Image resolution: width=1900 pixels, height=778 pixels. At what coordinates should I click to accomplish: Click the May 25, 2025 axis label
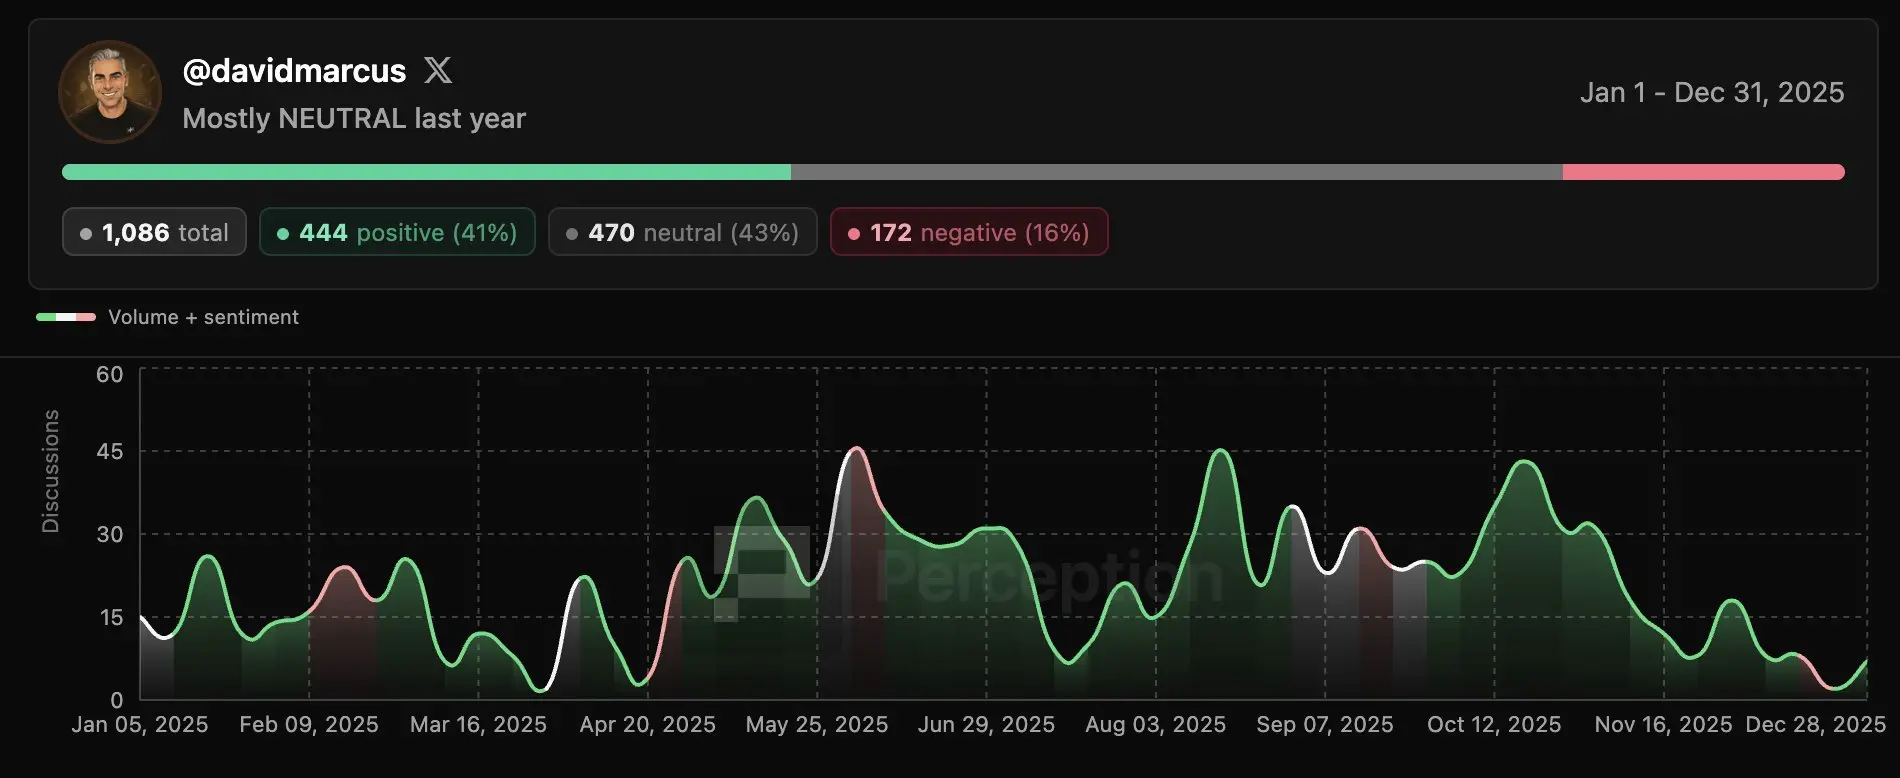(x=817, y=724)
